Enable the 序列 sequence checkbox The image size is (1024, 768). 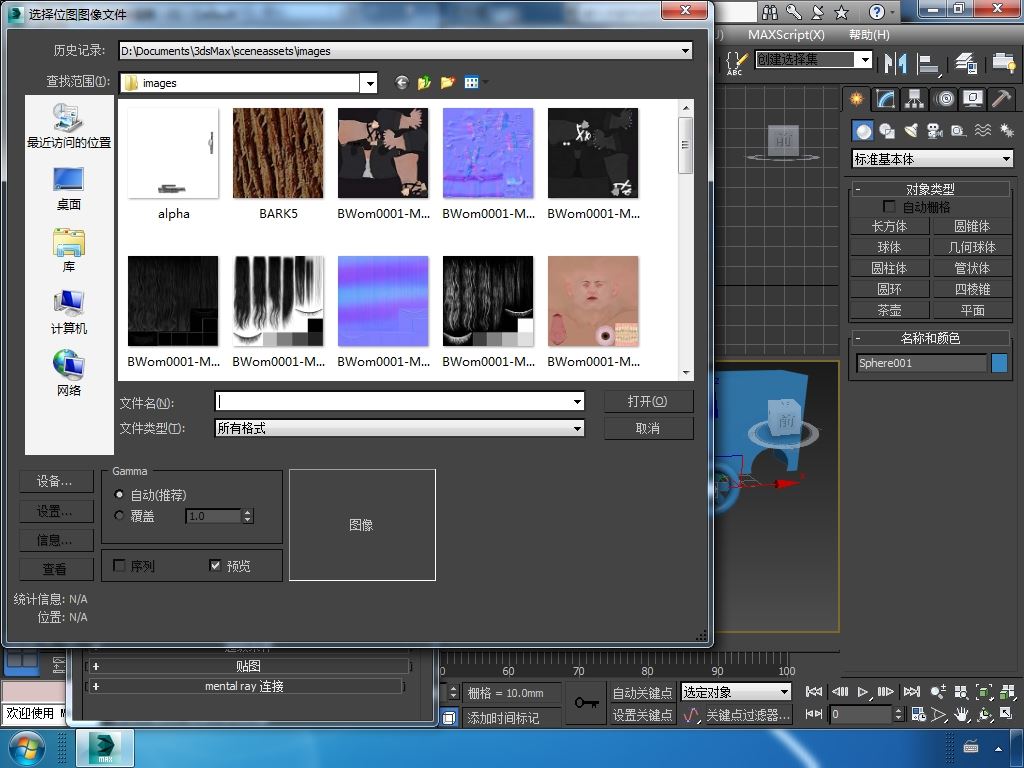119,565
